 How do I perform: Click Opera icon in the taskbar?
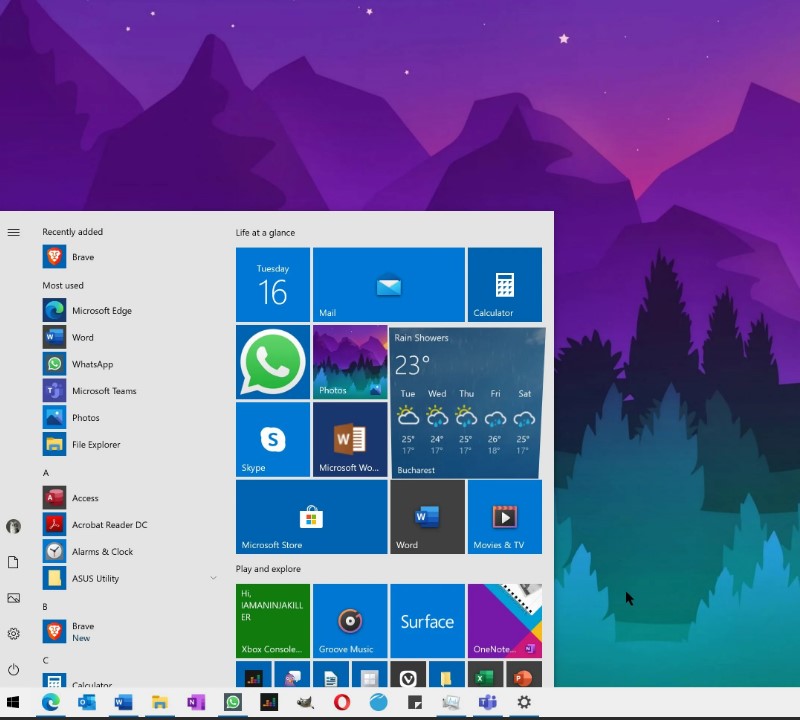pyautogui.click(x=342, y=703)
